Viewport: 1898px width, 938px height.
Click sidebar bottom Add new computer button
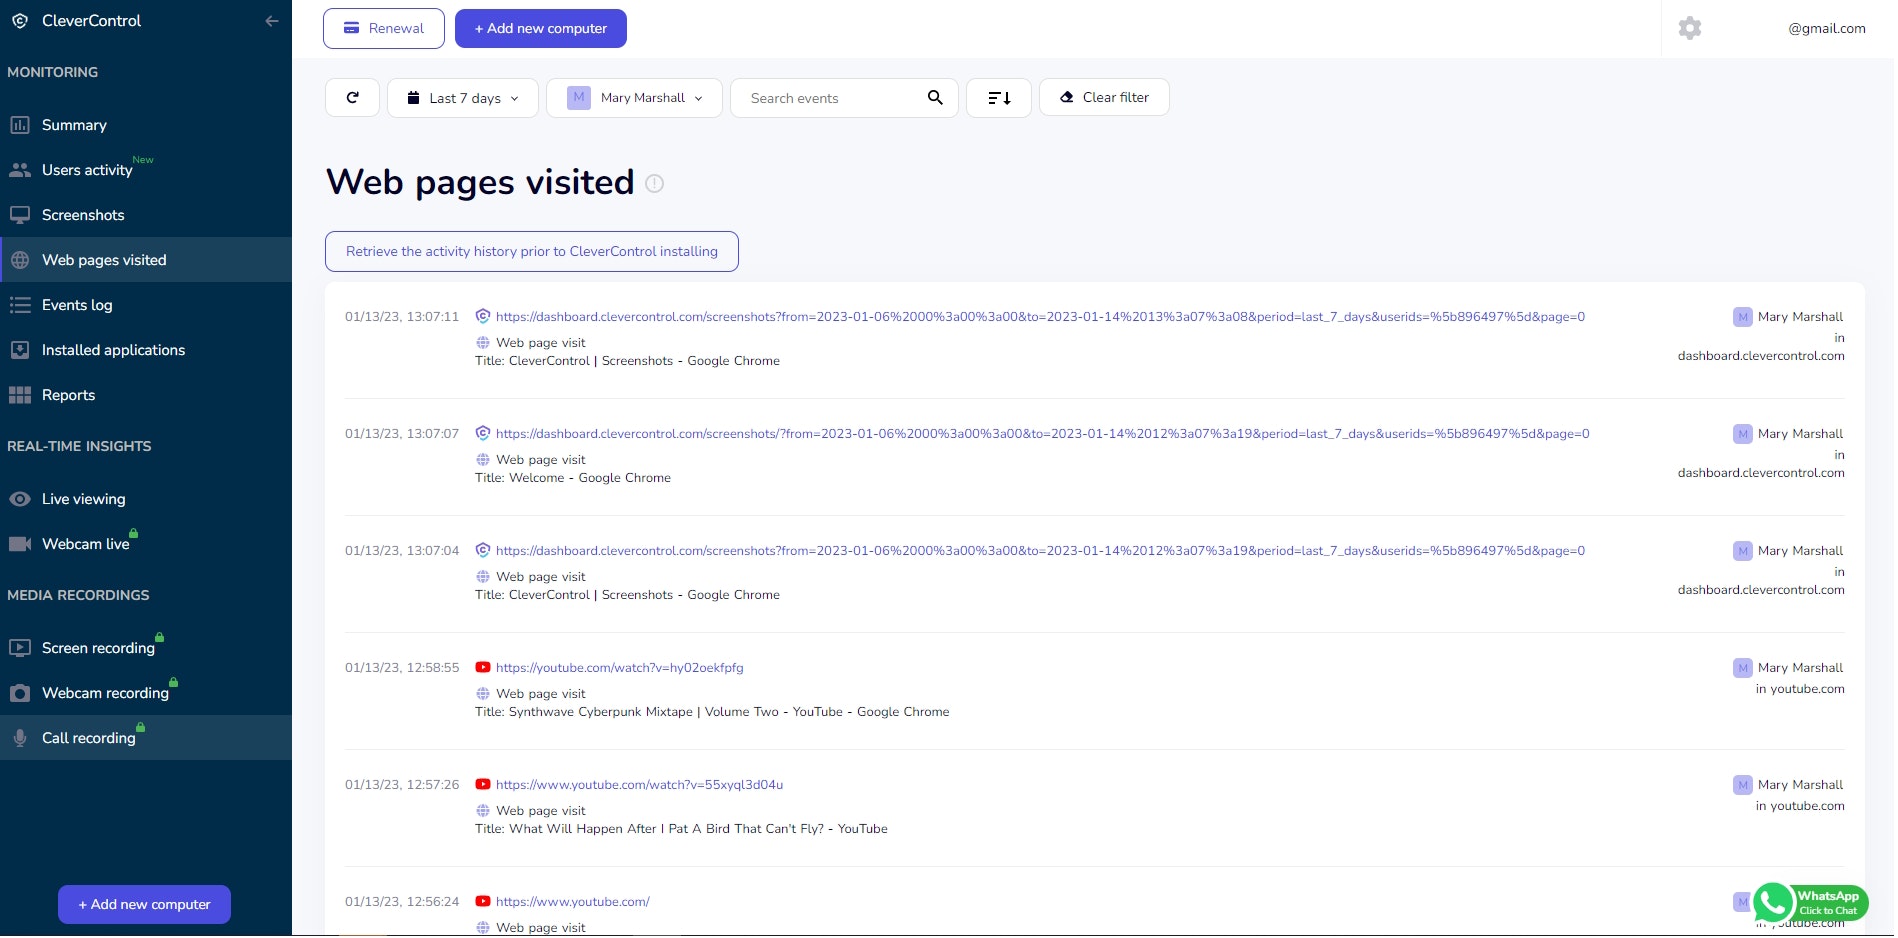pos(144,905)
